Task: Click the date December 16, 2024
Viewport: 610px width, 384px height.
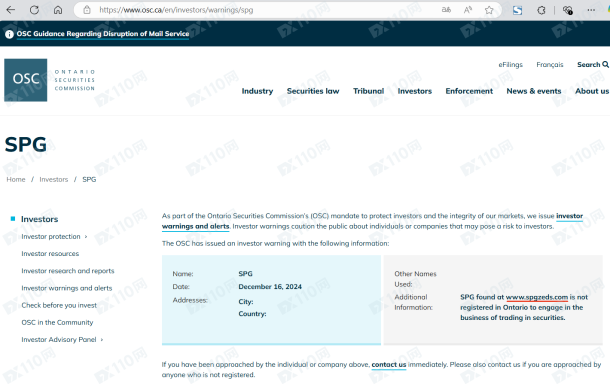Action: tap(270, 287)
